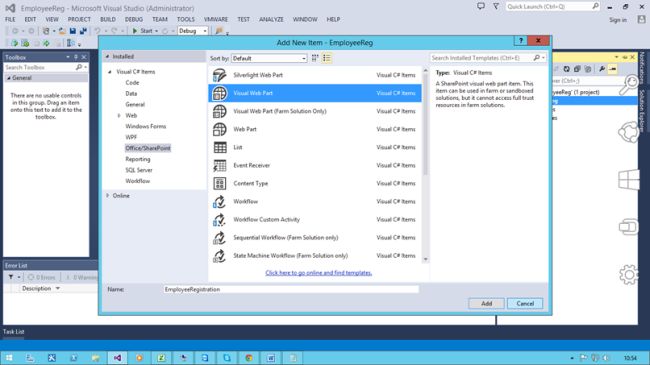Select the Silverlight Web Part template icon
The height and width of the screenshot is (365, 650).
click(220, 75)
